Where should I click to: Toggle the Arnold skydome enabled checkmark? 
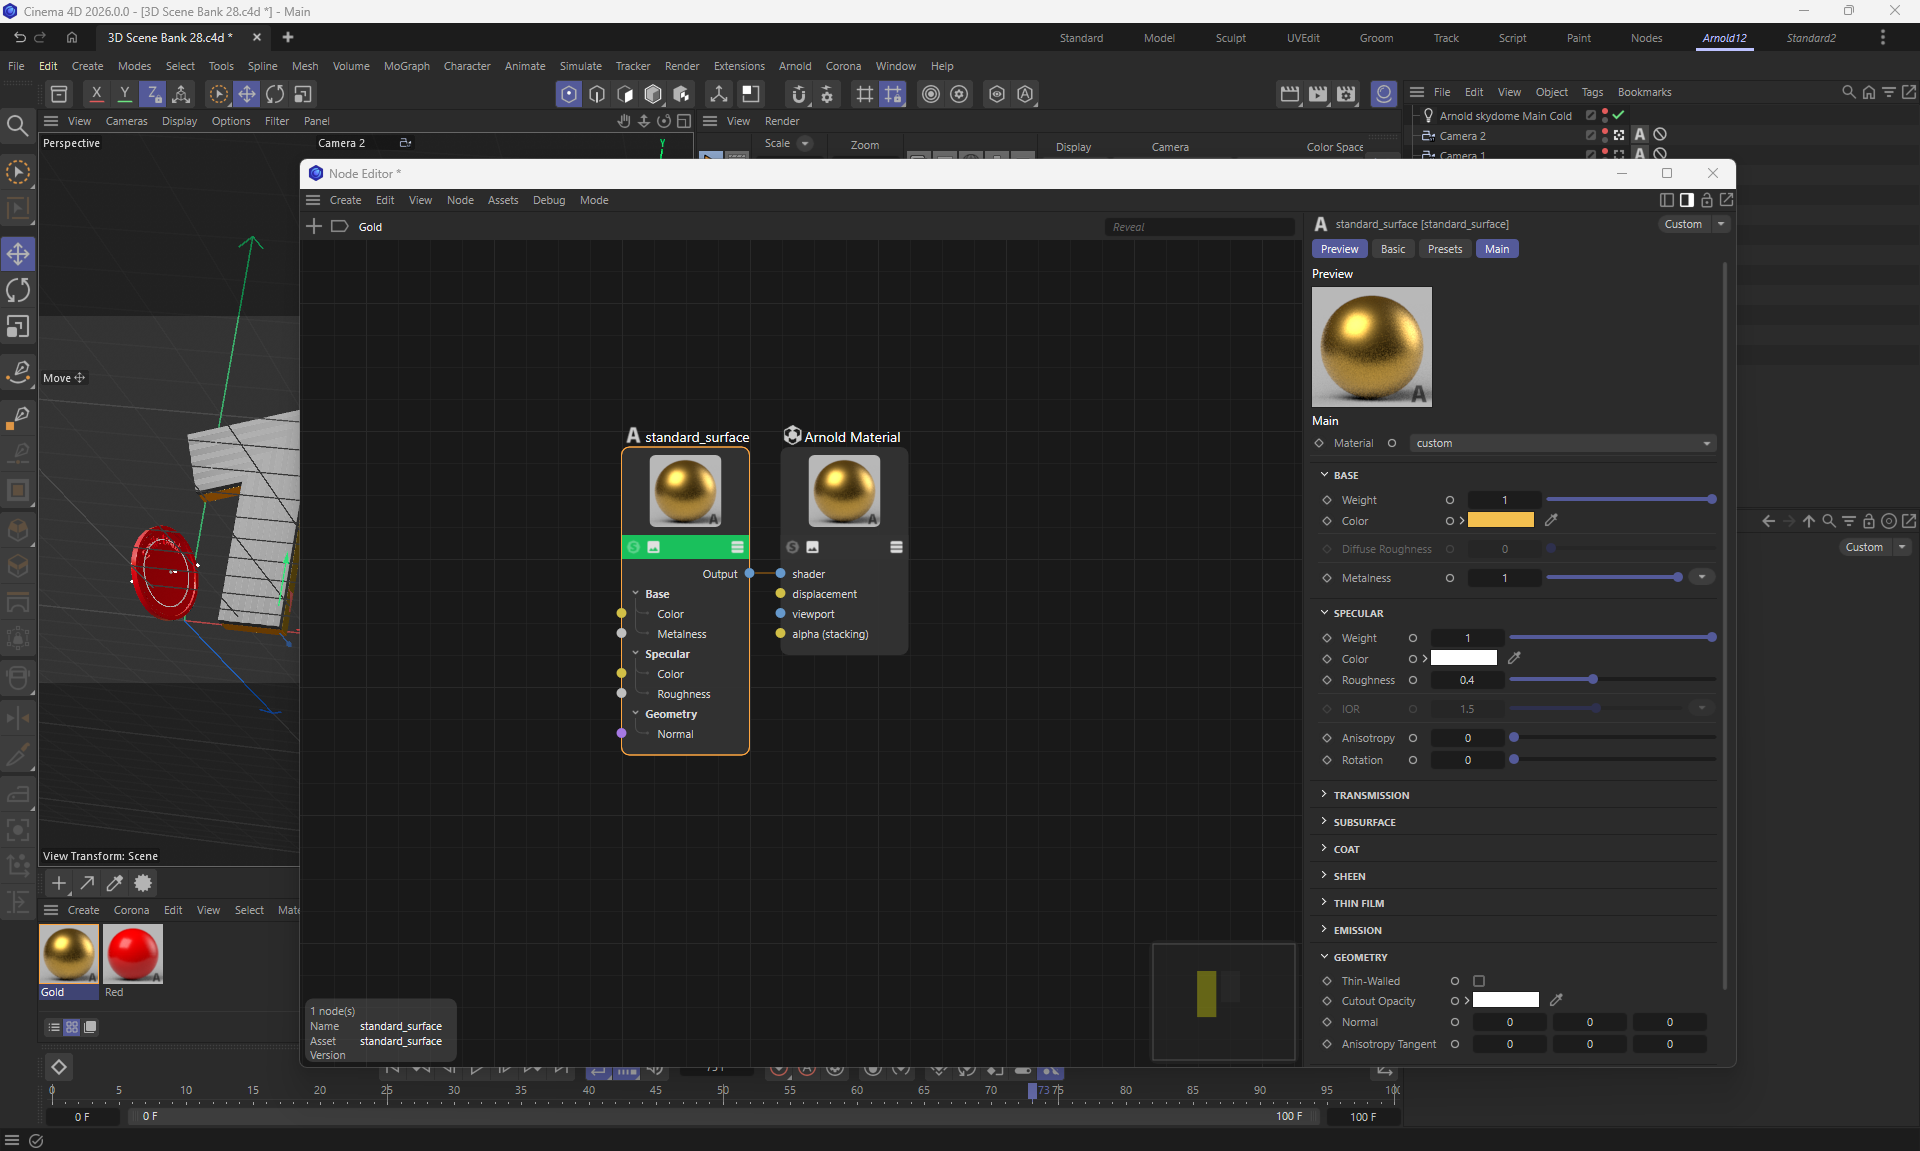tap(1618, 116)
